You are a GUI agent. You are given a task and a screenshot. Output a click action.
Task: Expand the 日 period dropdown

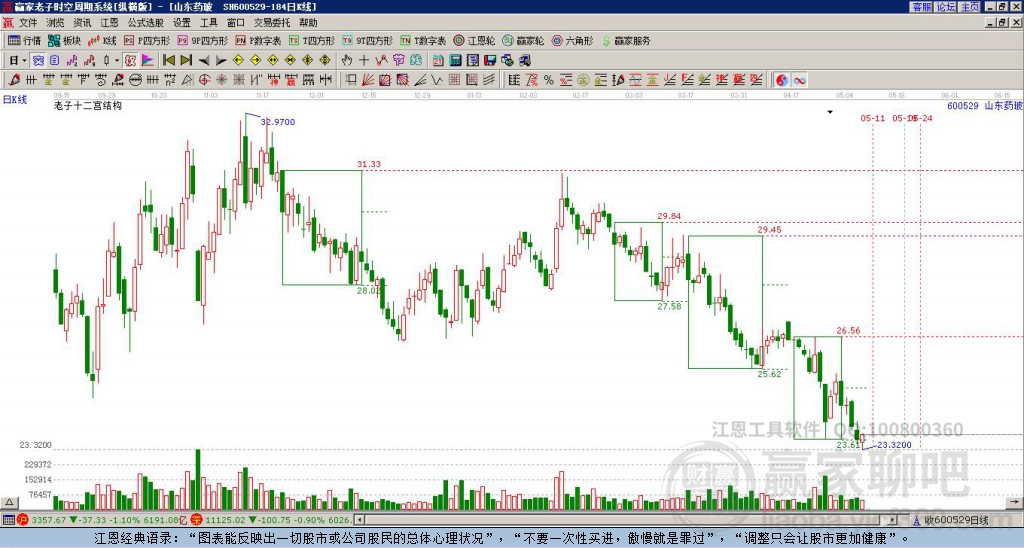tap(24, 61)
